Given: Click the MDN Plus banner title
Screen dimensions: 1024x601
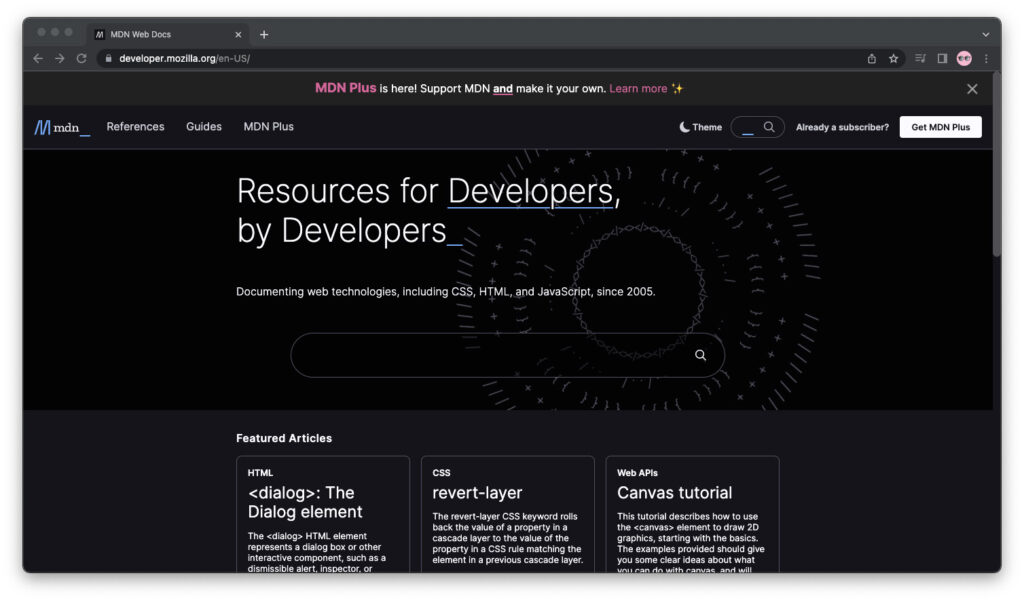Looking at the screenshot, I should [x=345, y=88].
